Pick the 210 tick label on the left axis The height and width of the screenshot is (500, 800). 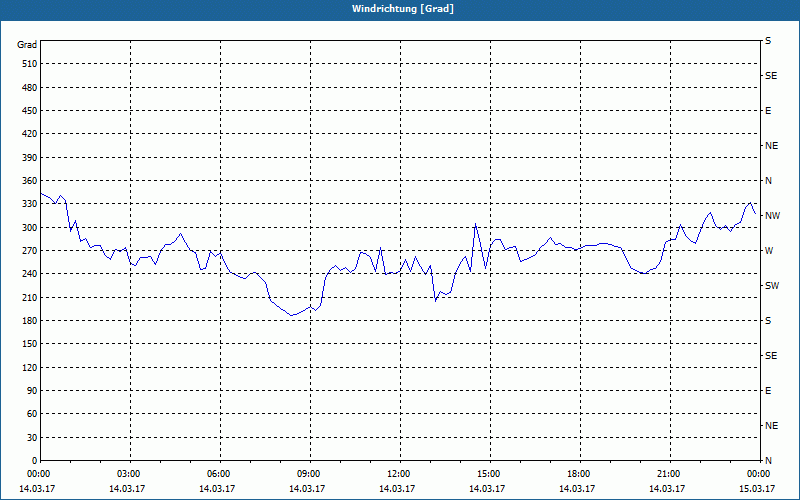pos(29,297)
